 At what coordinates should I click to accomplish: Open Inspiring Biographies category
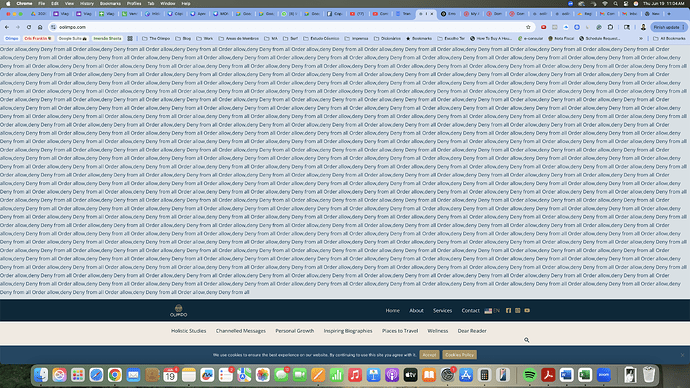pos(348,331)
